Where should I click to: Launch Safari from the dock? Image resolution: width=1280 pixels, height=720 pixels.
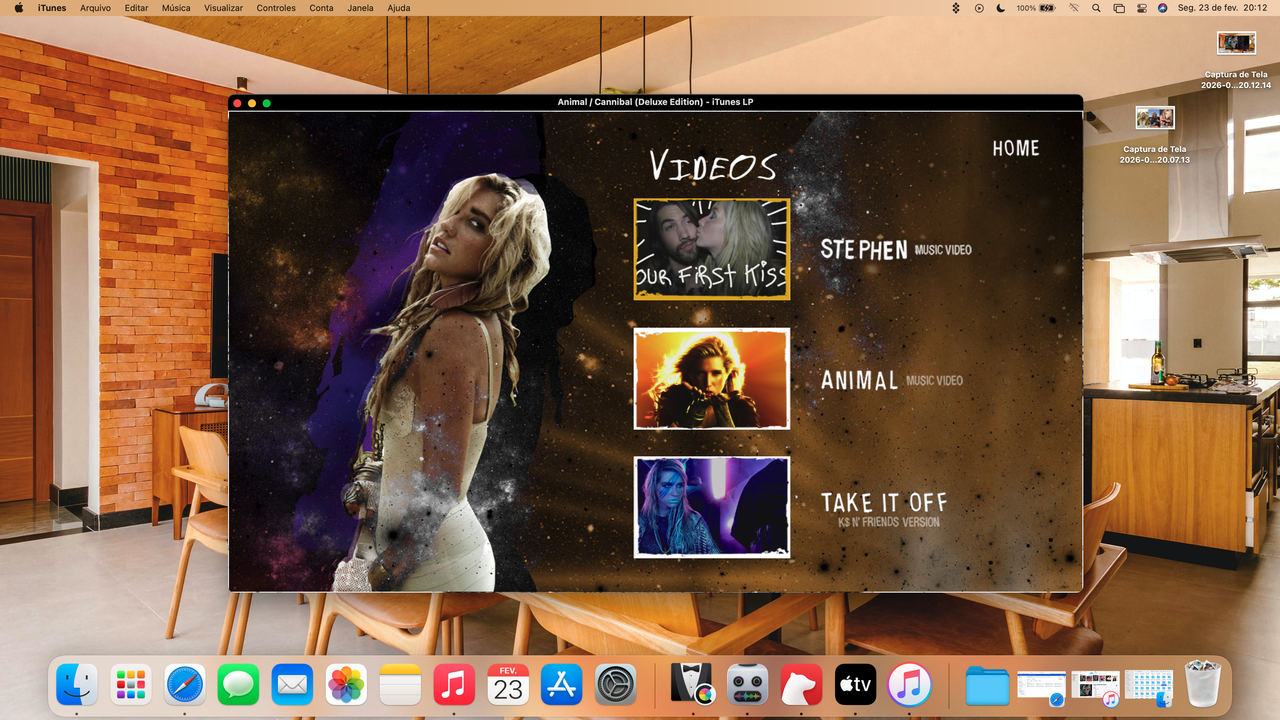click(185, 685)
